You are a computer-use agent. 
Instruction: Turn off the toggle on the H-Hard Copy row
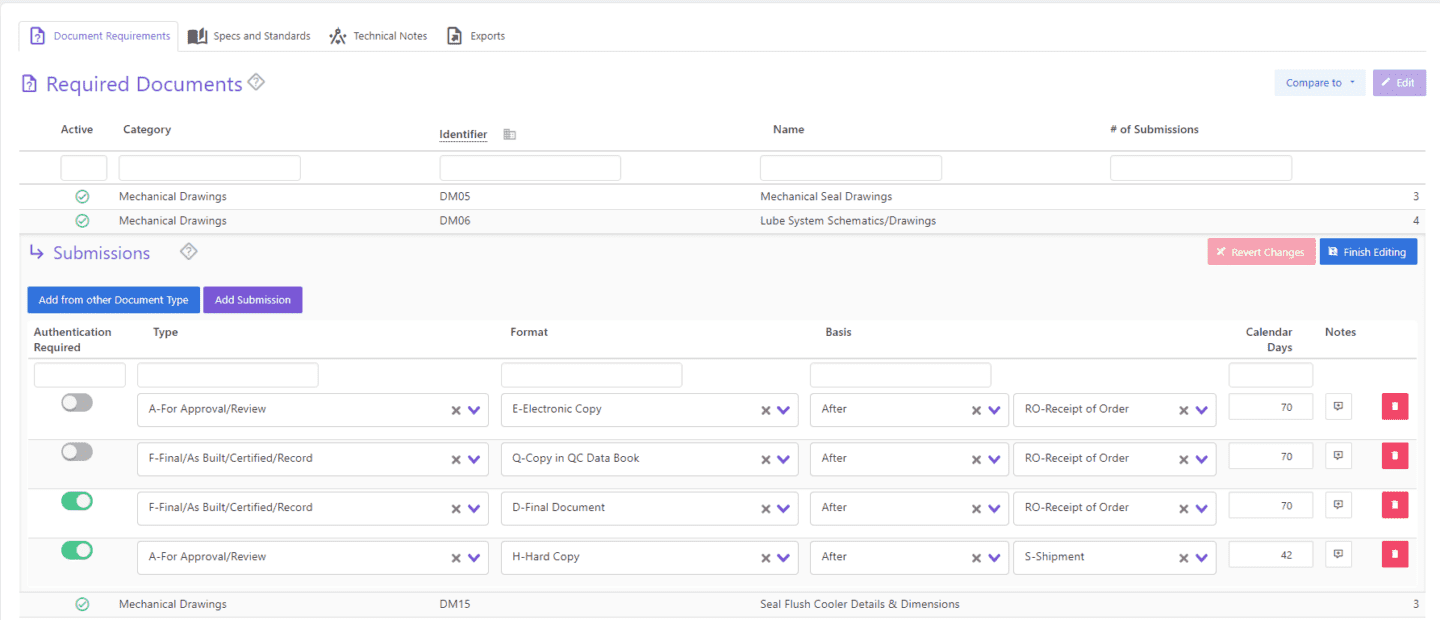[77, 550]
